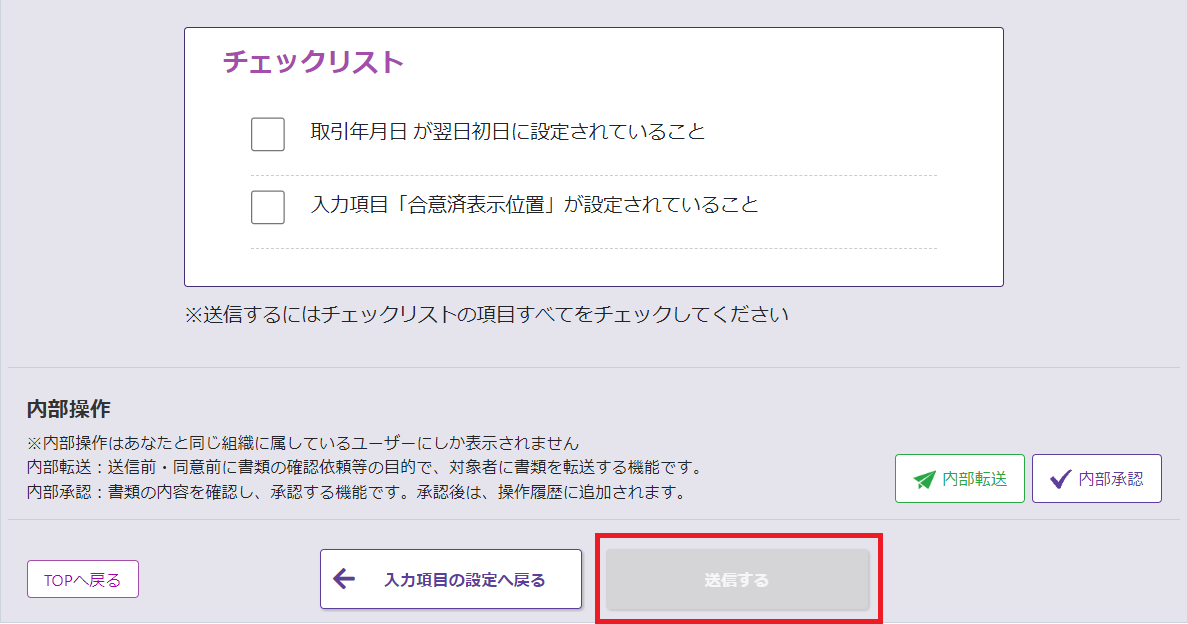The image size is (1188, 624).
Task: Click the dashed divider between checklist items
Action: tap(593, 176)
